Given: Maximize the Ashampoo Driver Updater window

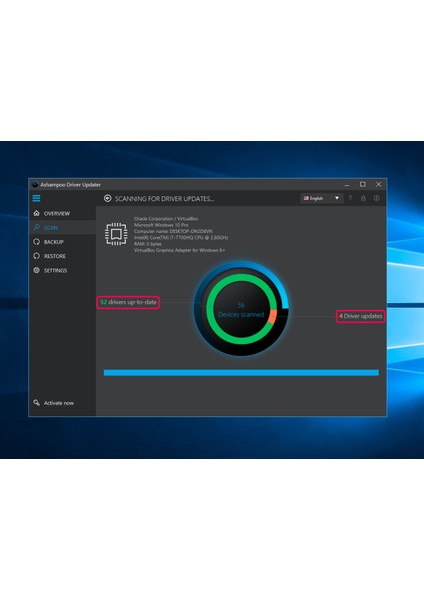Looking at the screenshot, I should pyautogui.click(x=362, y=184).
